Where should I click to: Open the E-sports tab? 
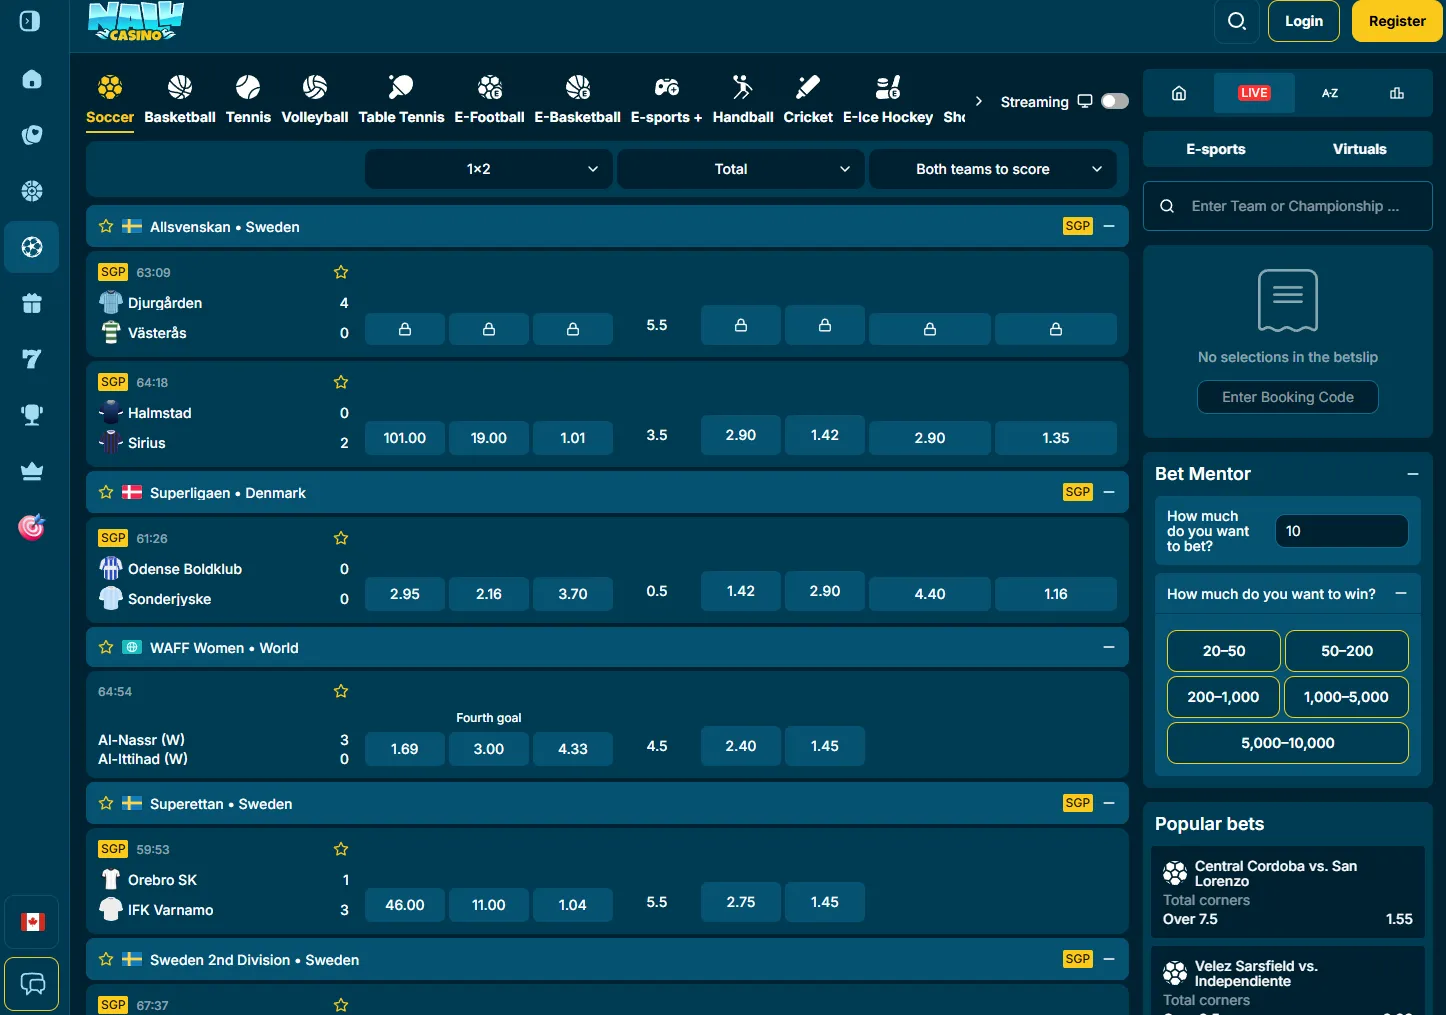[x=1216, y=149]
